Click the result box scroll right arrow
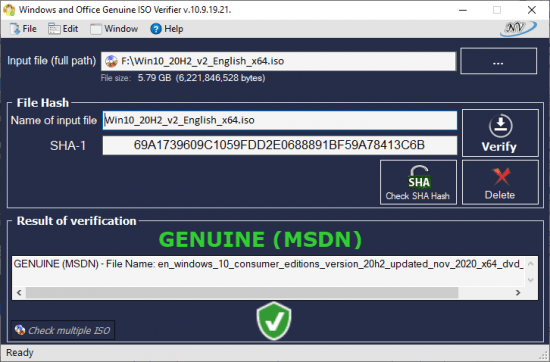Image resolution: width=550 pixels, height=362 pixels. pyautogui.click(x=518, y=293)
